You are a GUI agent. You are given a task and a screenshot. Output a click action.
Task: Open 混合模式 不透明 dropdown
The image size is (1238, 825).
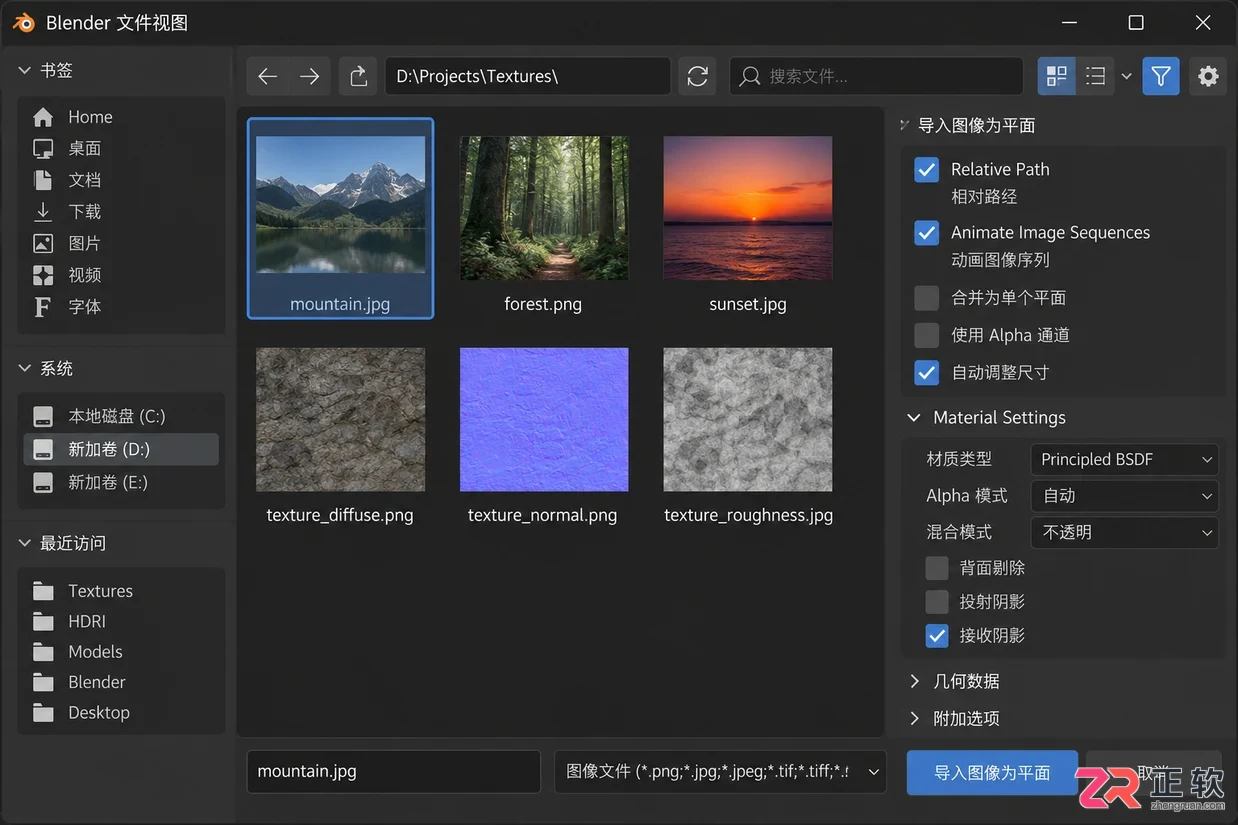(x=1125, y=533)
